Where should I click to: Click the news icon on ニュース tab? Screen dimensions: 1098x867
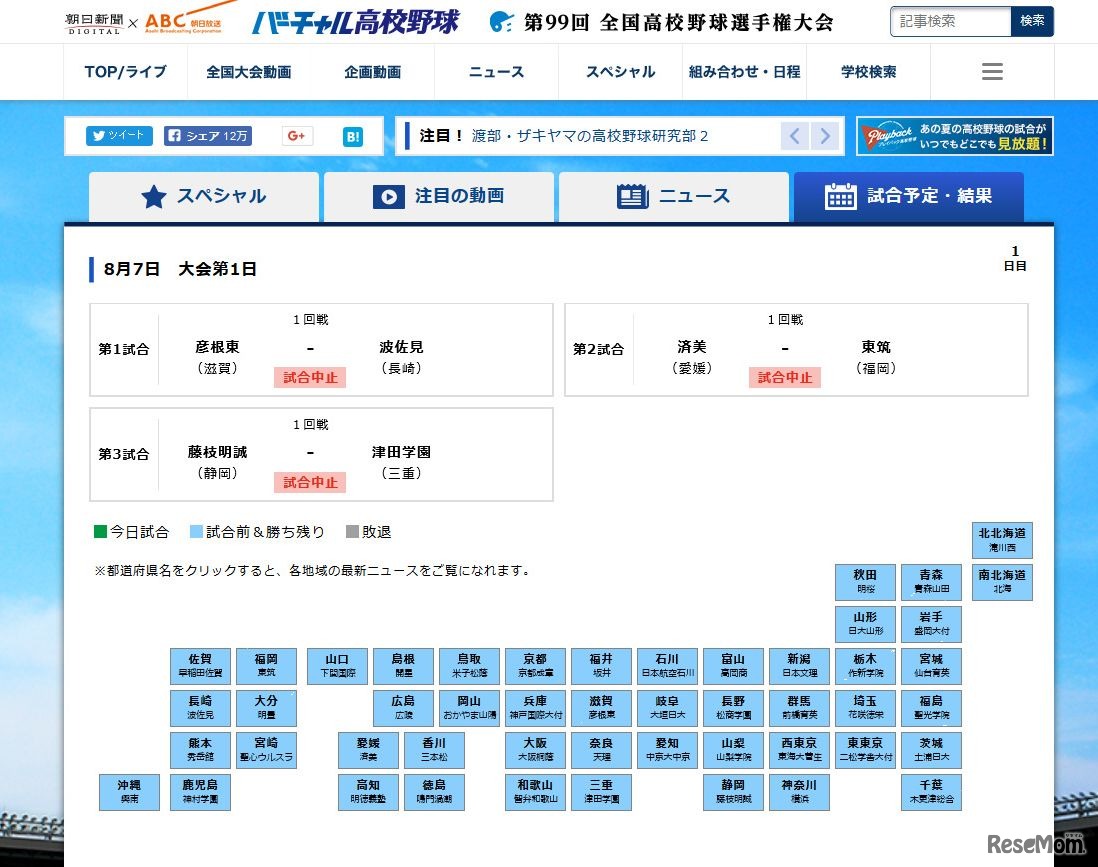coord(632,196)
